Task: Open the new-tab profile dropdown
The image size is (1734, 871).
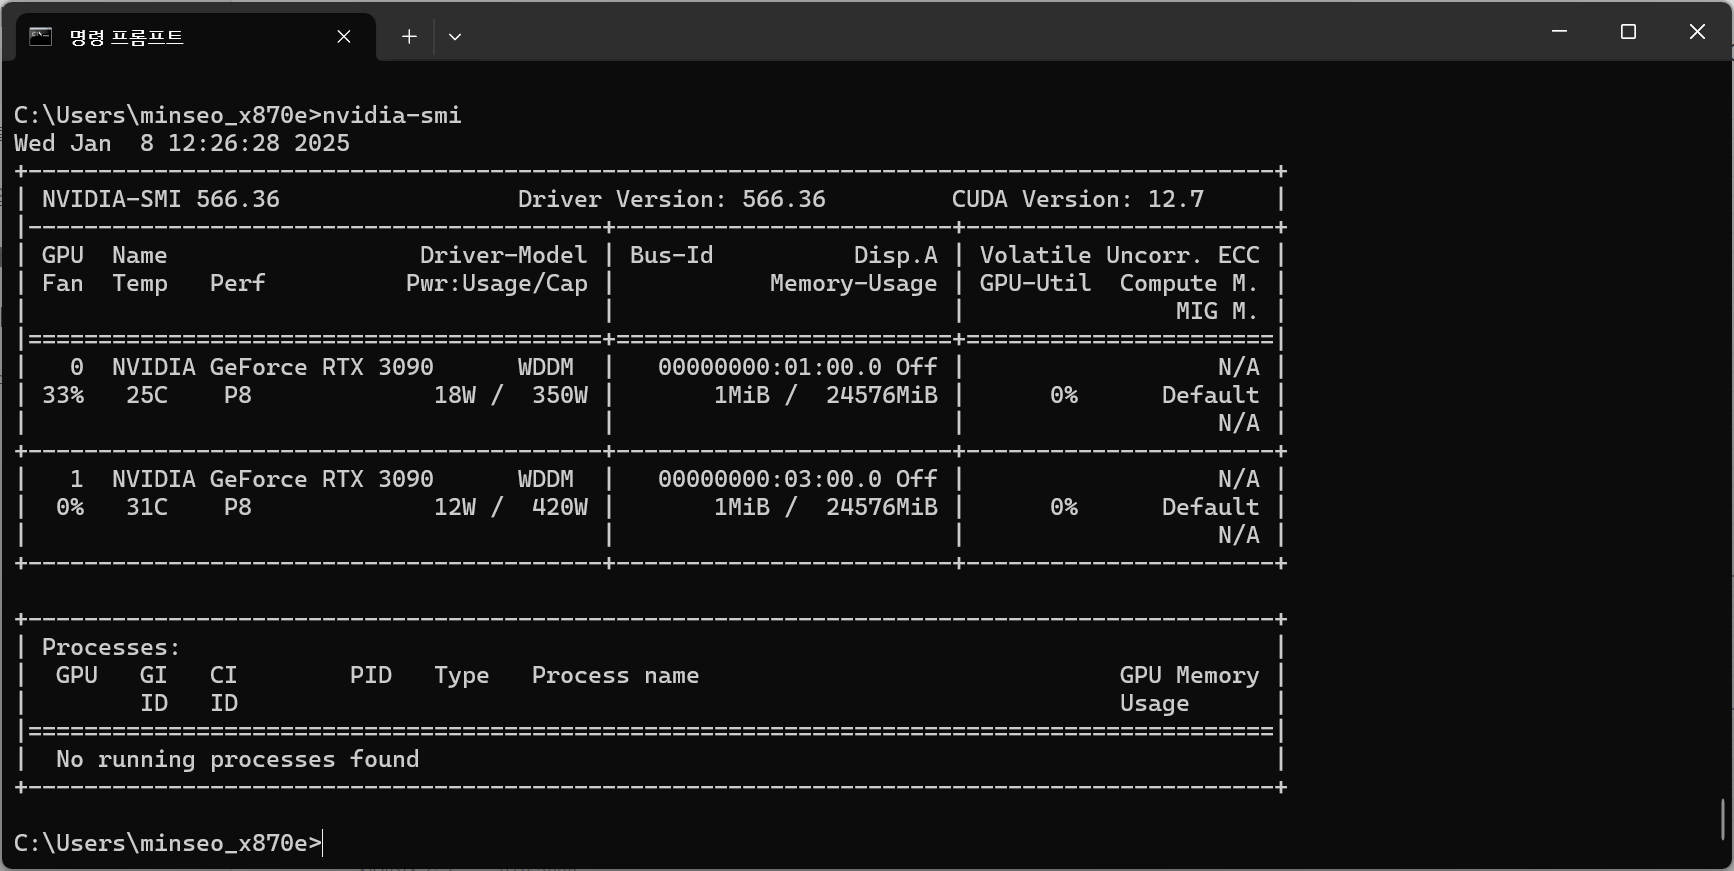Action: pos(455,37)
